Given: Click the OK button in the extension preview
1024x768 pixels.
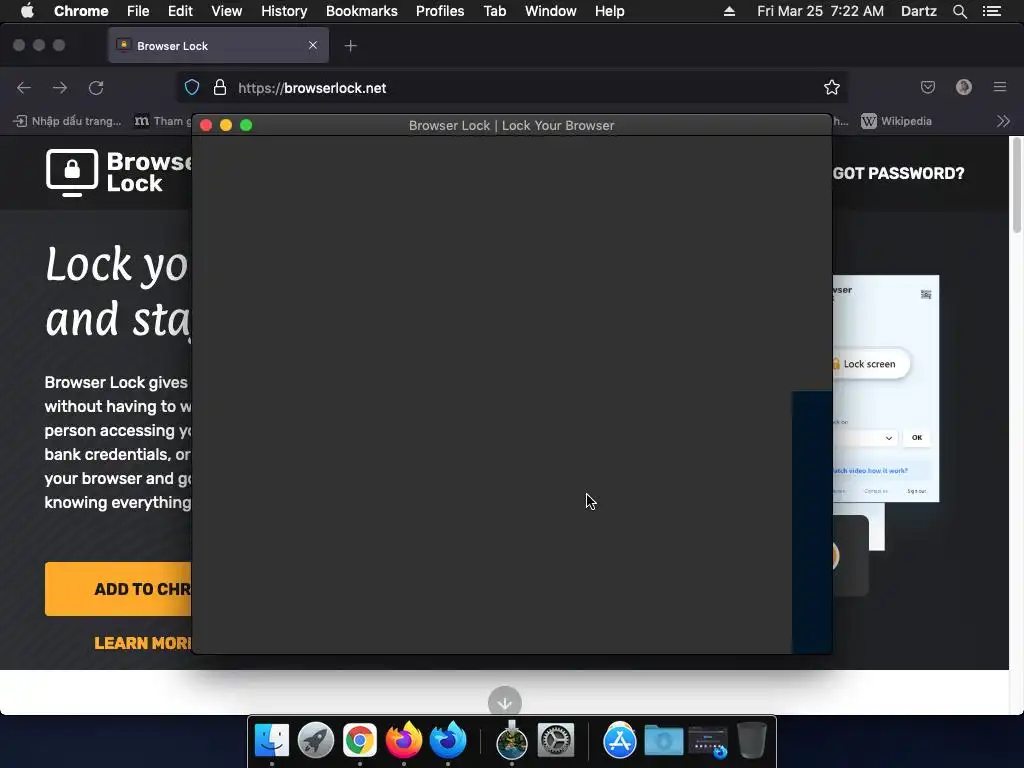Looking at the screenshot, I should [x=917, y=438].
